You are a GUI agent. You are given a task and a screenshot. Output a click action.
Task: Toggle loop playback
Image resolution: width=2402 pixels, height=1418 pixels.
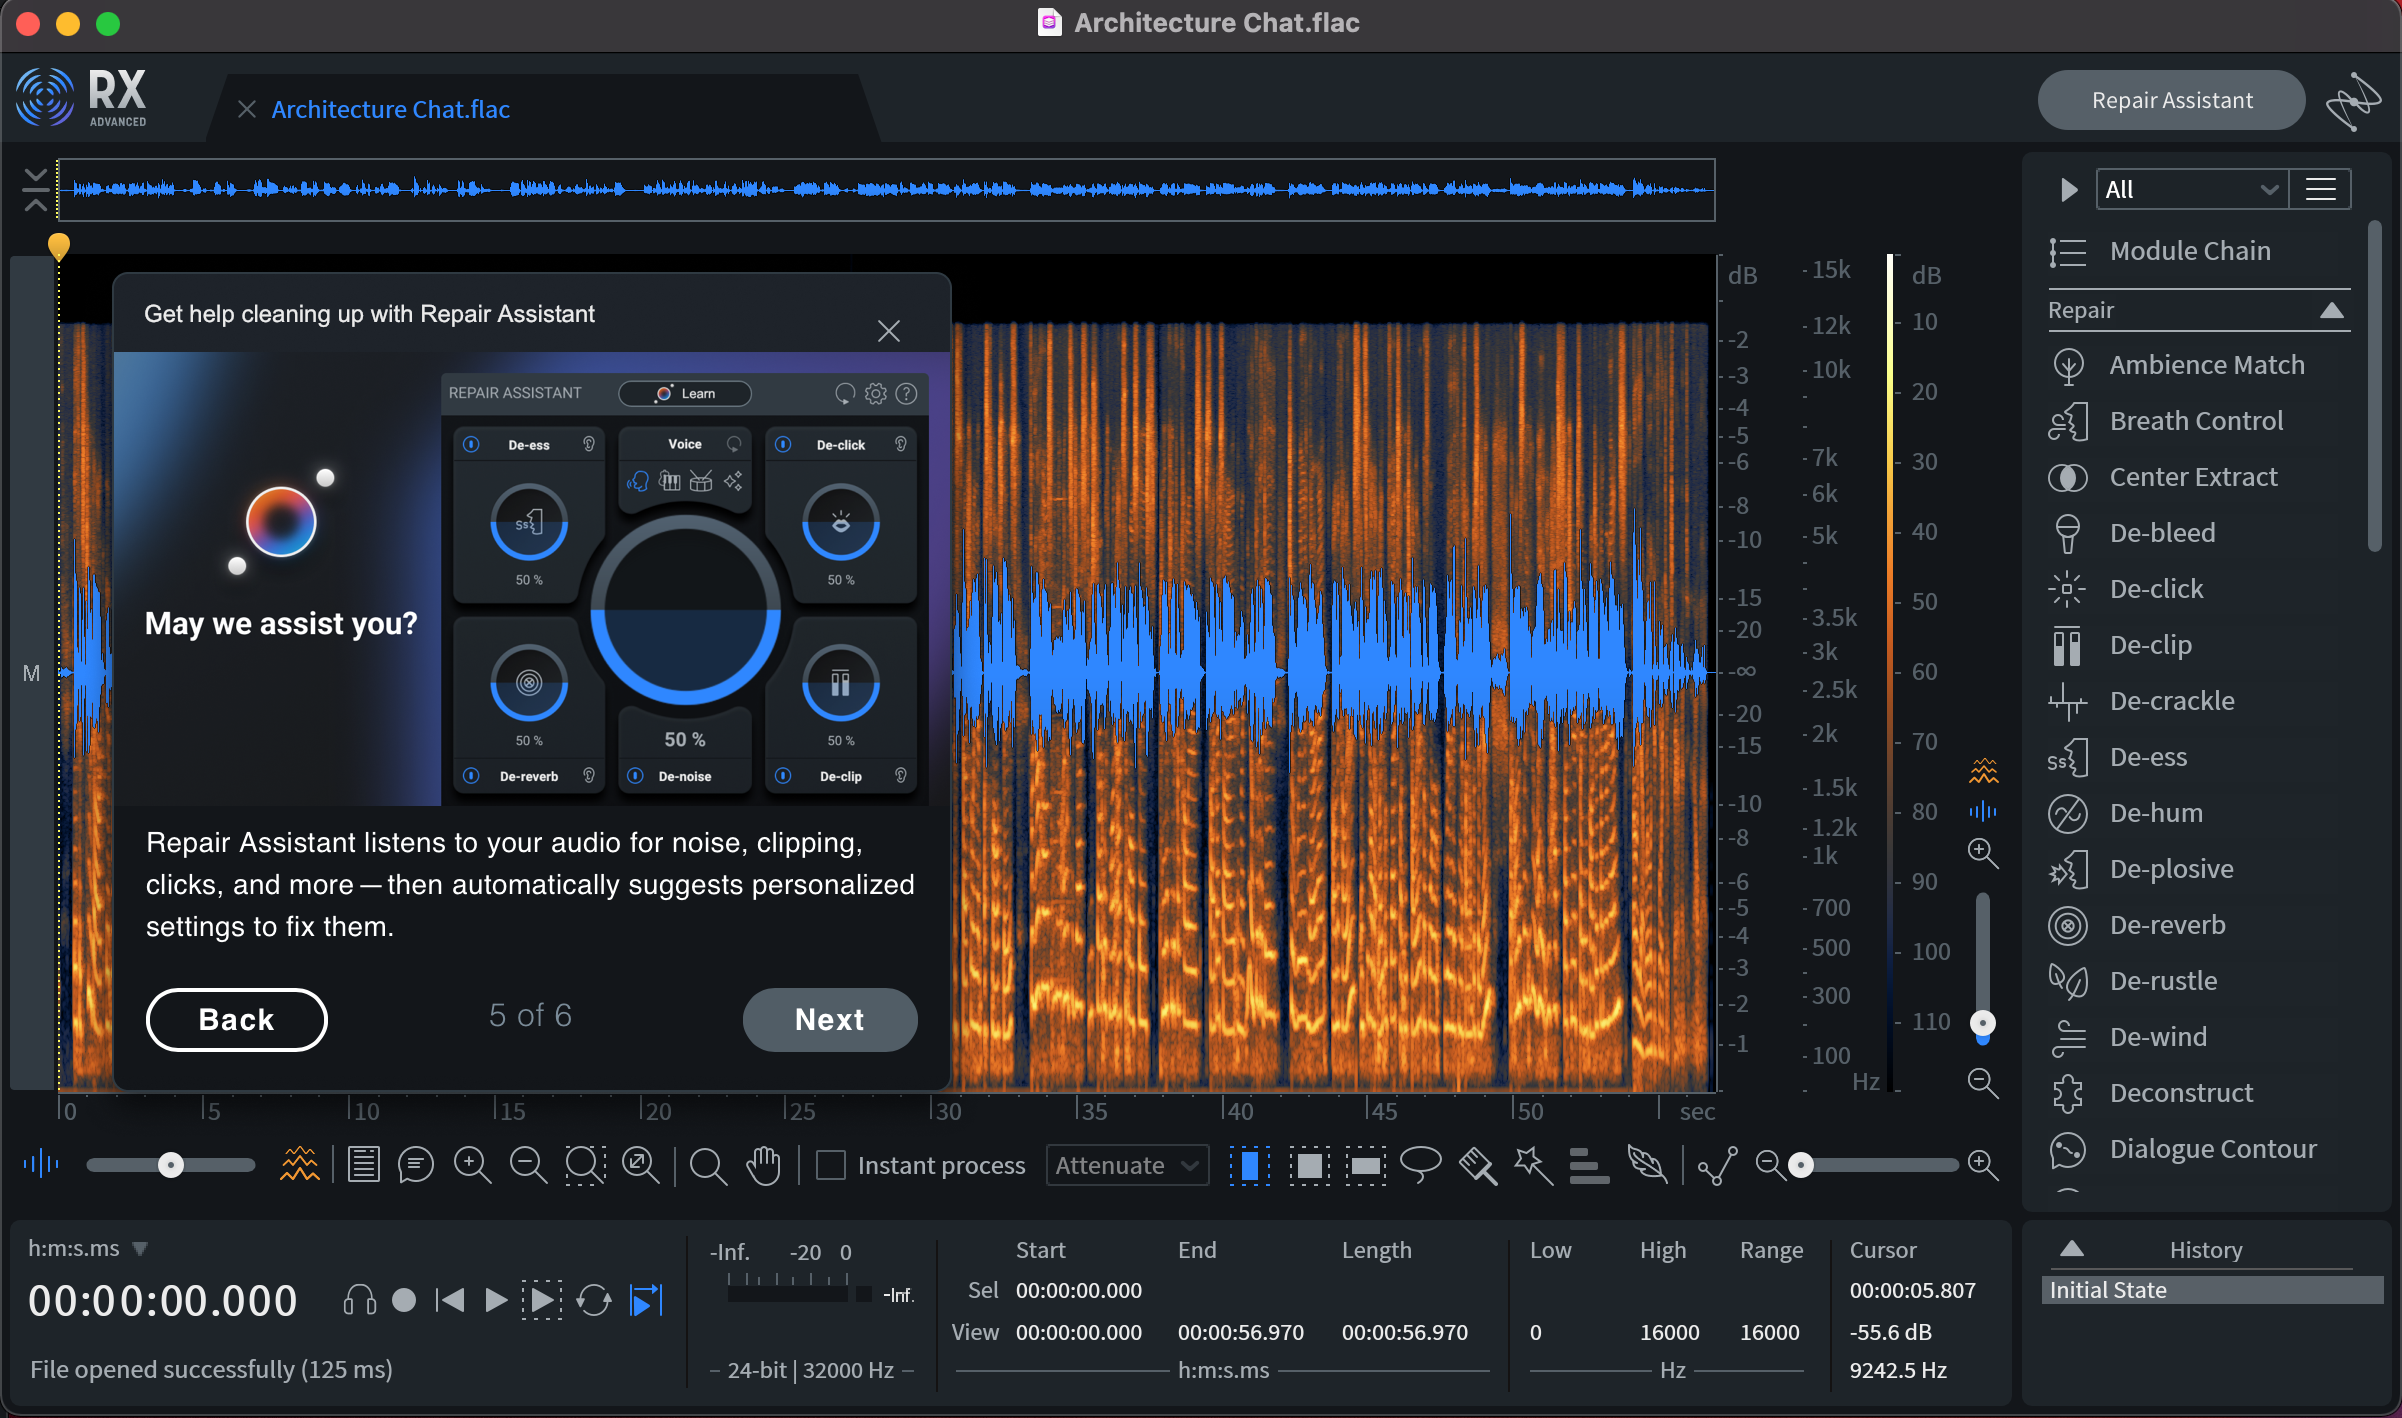pyautogui.click(x=594, y=1300)
